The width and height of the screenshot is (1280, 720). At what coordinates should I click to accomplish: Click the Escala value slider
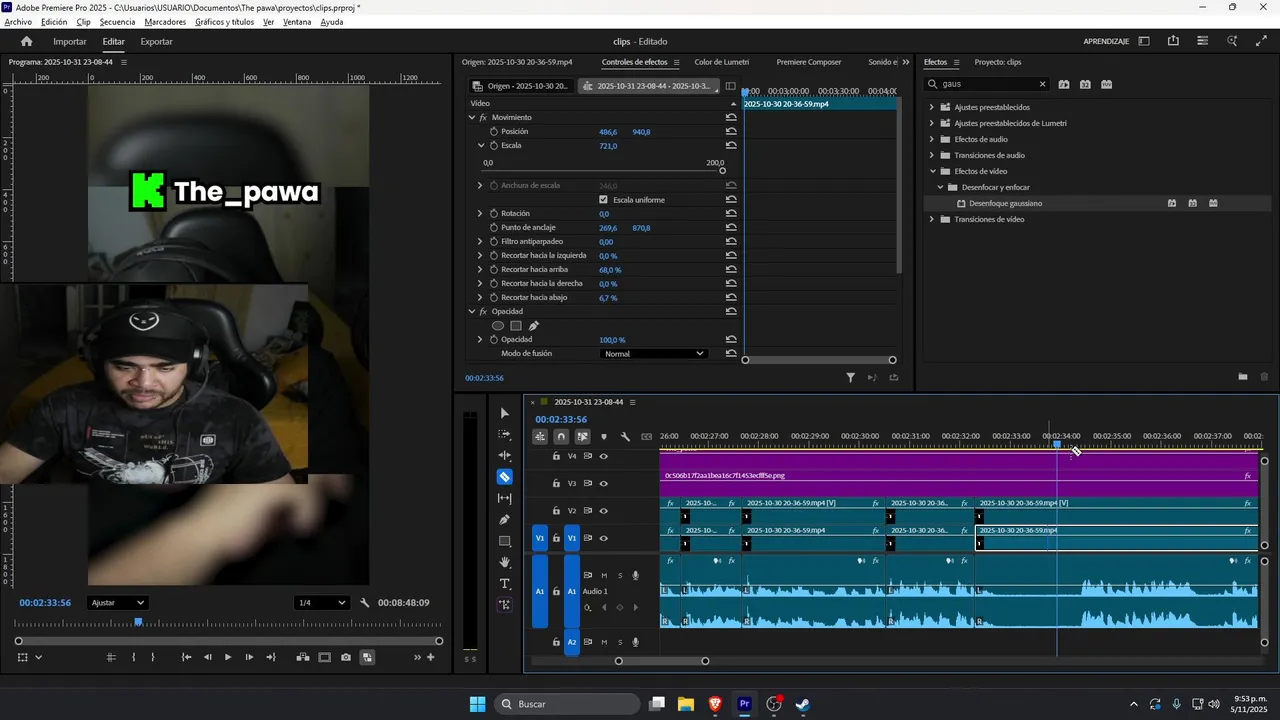[604, 169]
